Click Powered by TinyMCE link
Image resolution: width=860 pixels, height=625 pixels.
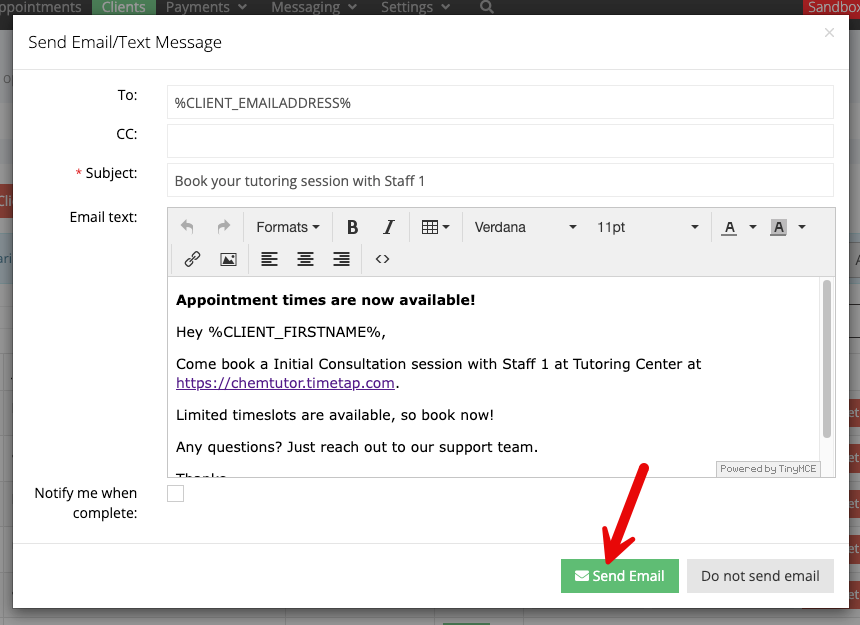point(768,469)
